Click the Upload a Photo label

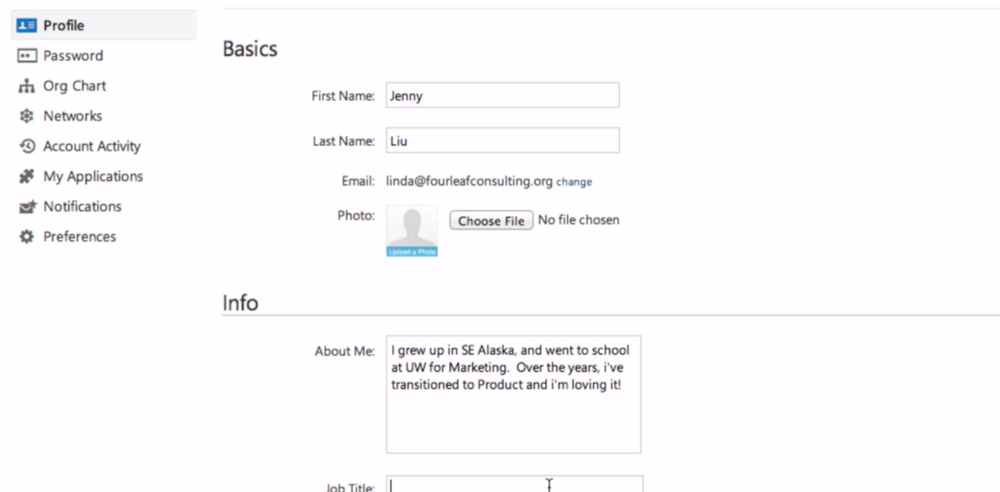point(412,251)
